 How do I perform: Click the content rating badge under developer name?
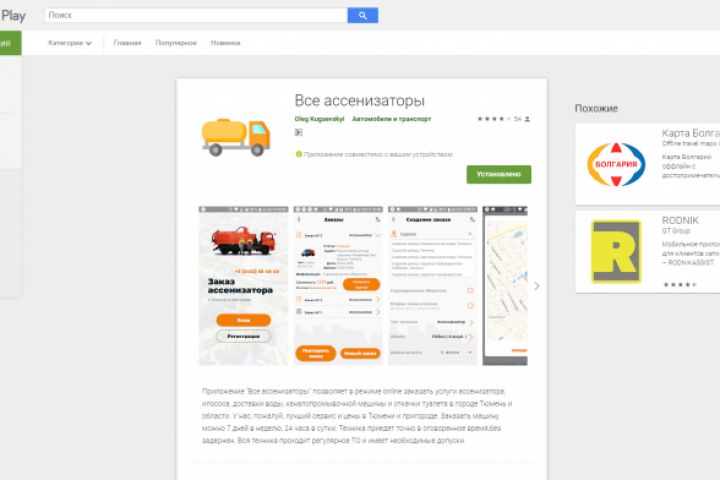click(x=298, y=132)
